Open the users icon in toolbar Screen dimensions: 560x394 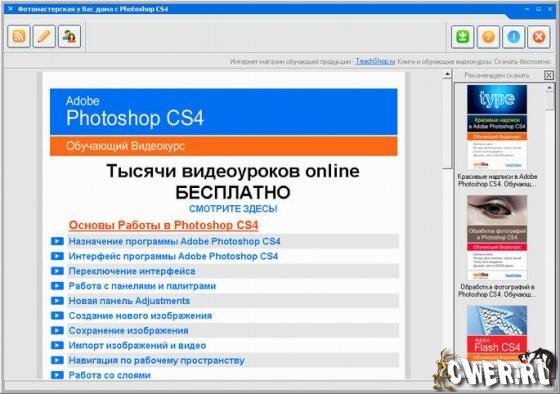(69, 36)
